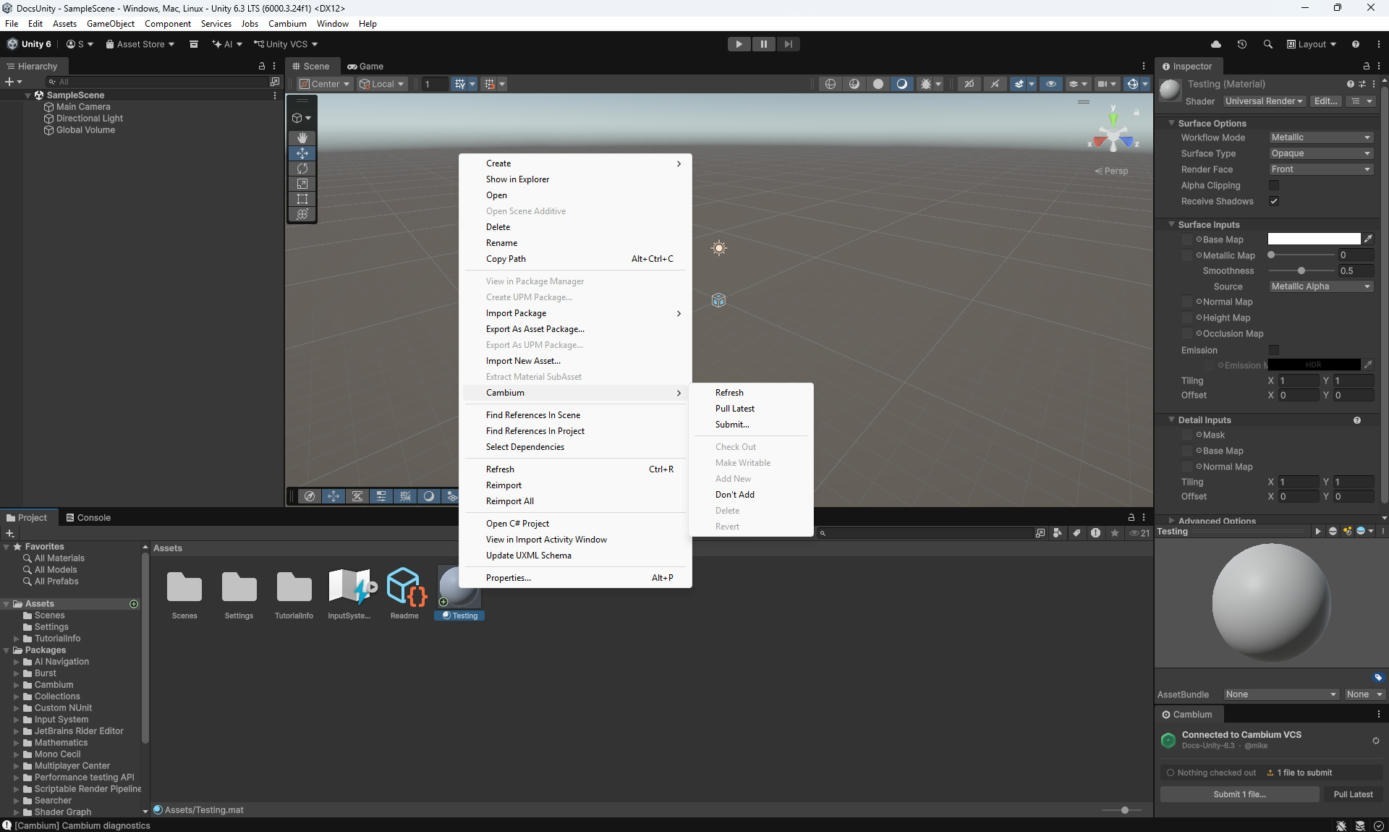Click the shaded draw mode sphere icon
This screenshot has width=1389, height=832.
[878, 84]
